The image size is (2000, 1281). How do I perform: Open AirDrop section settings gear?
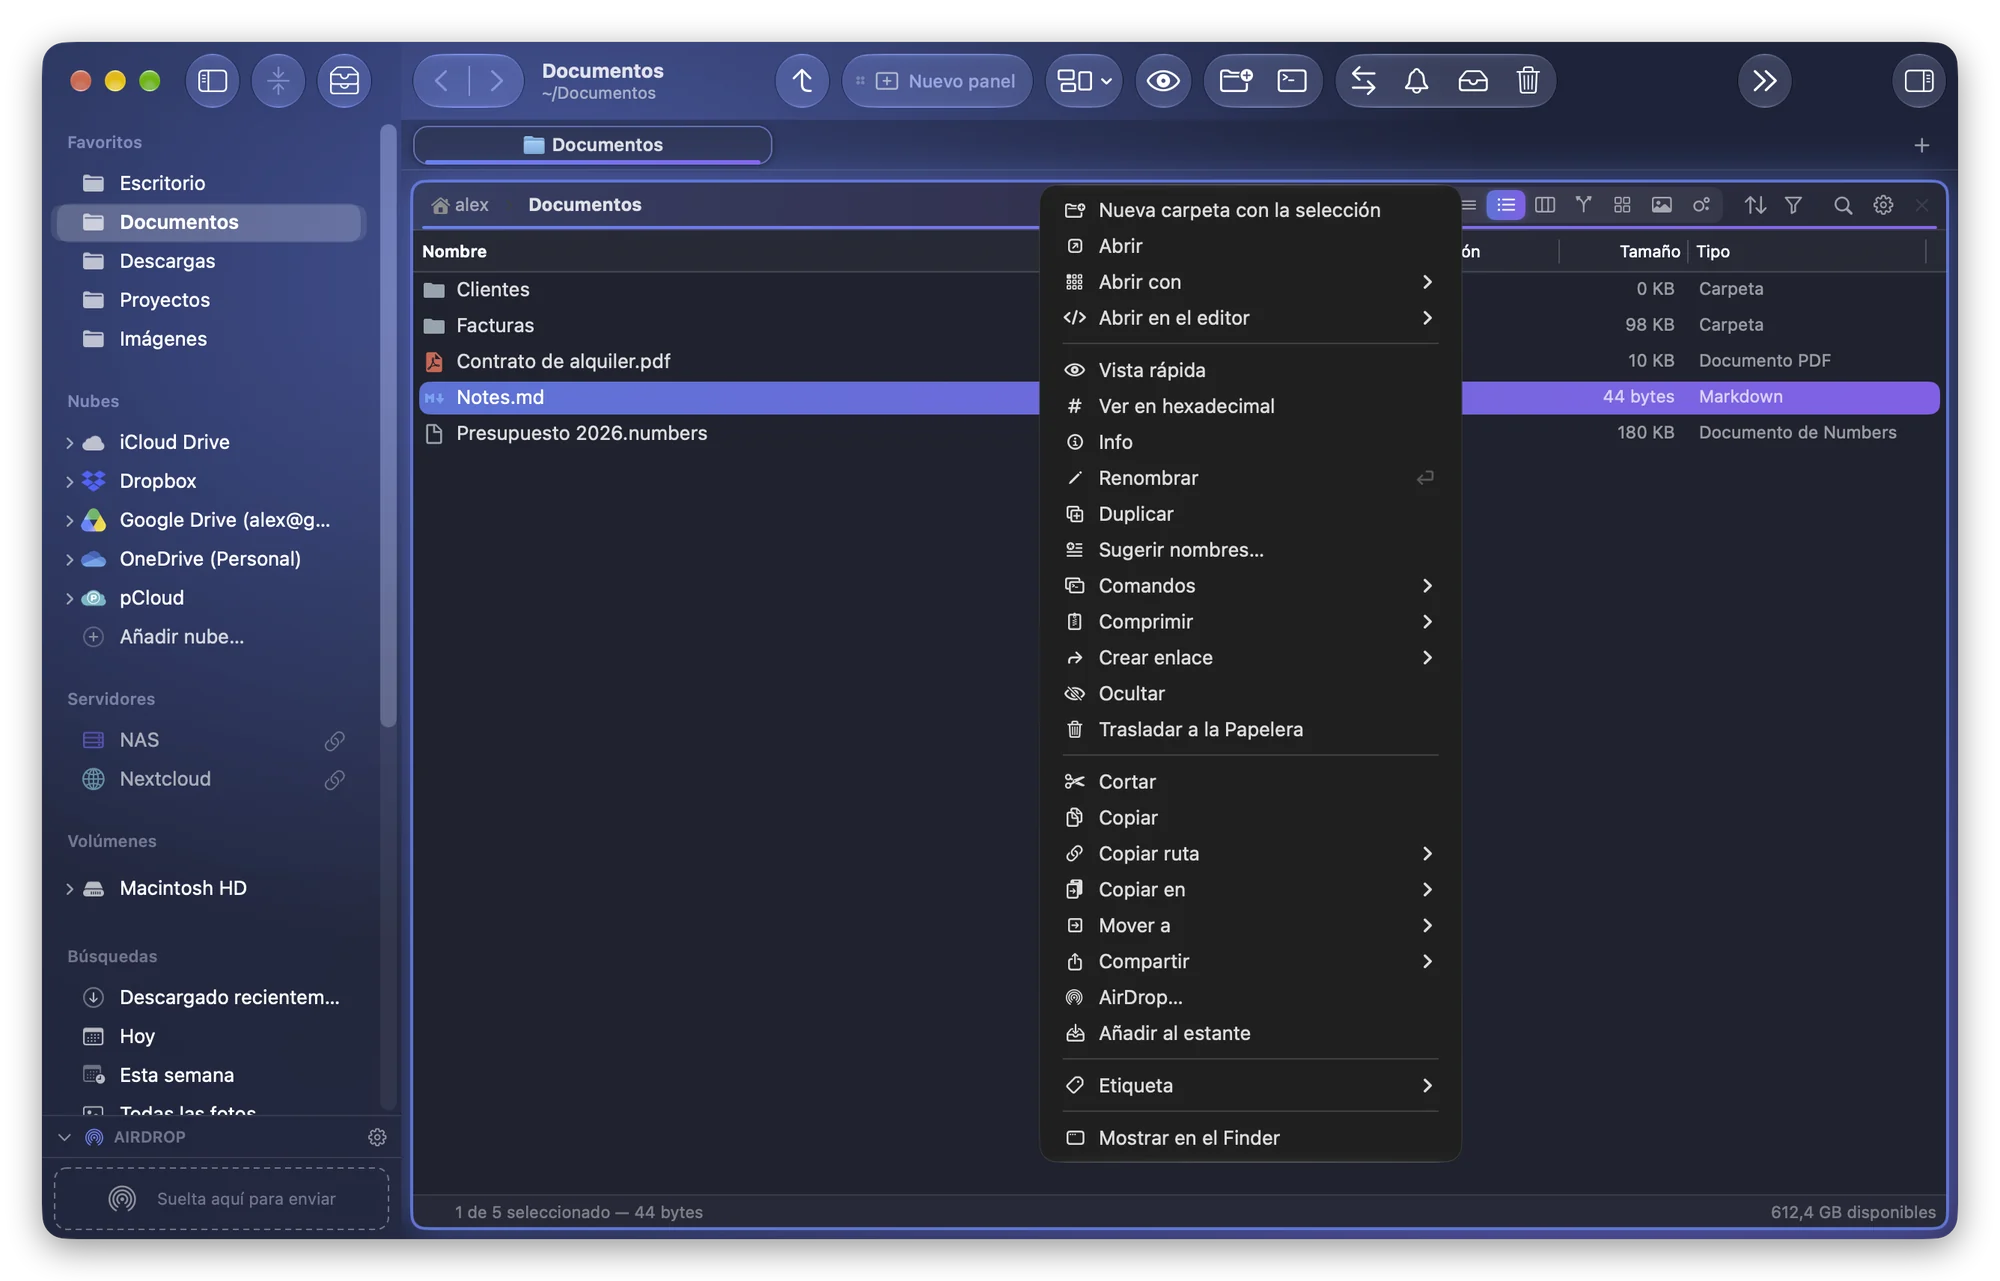[377, 1137]
